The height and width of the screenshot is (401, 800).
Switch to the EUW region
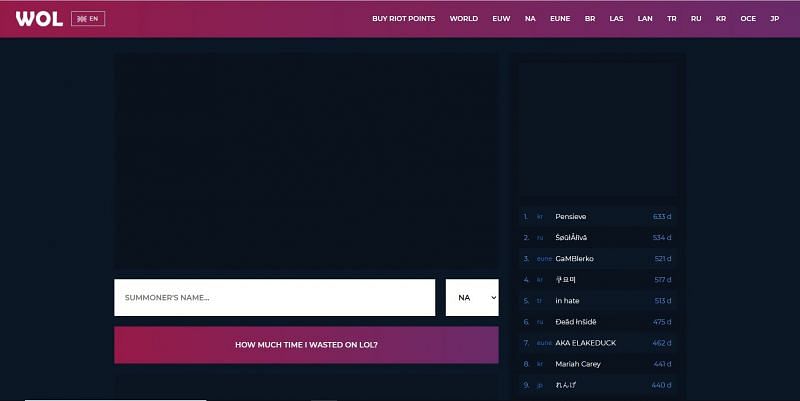501,19
